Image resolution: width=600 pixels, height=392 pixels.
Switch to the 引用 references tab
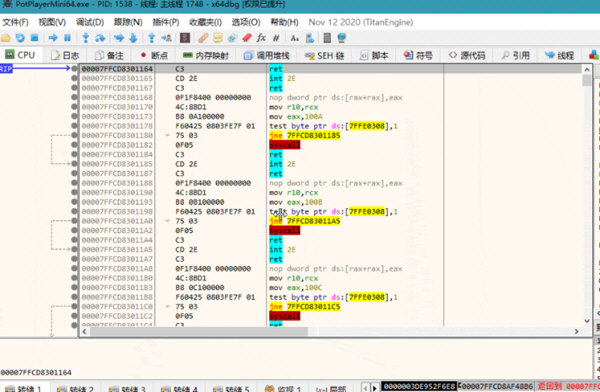[516, 56]
